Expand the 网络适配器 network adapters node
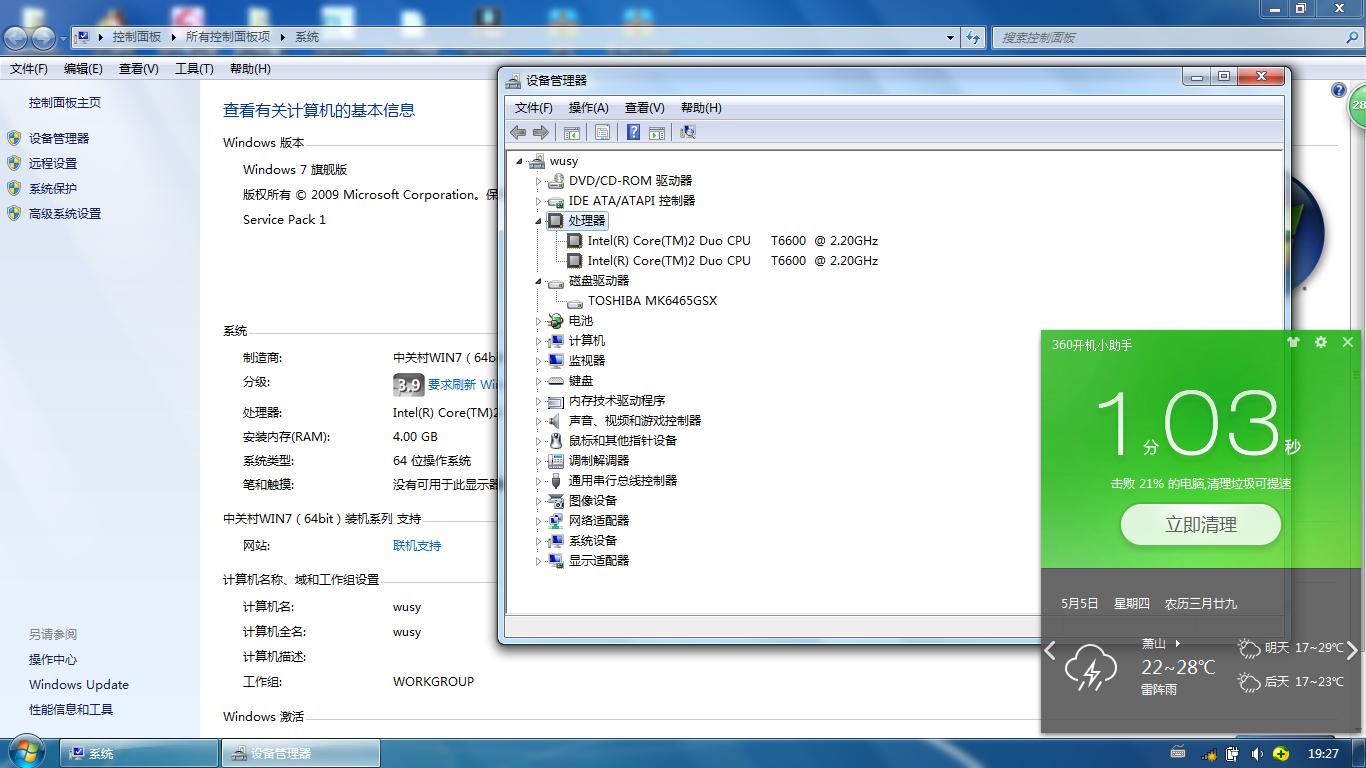1366x768 pixels. click(x=538, y=521)
